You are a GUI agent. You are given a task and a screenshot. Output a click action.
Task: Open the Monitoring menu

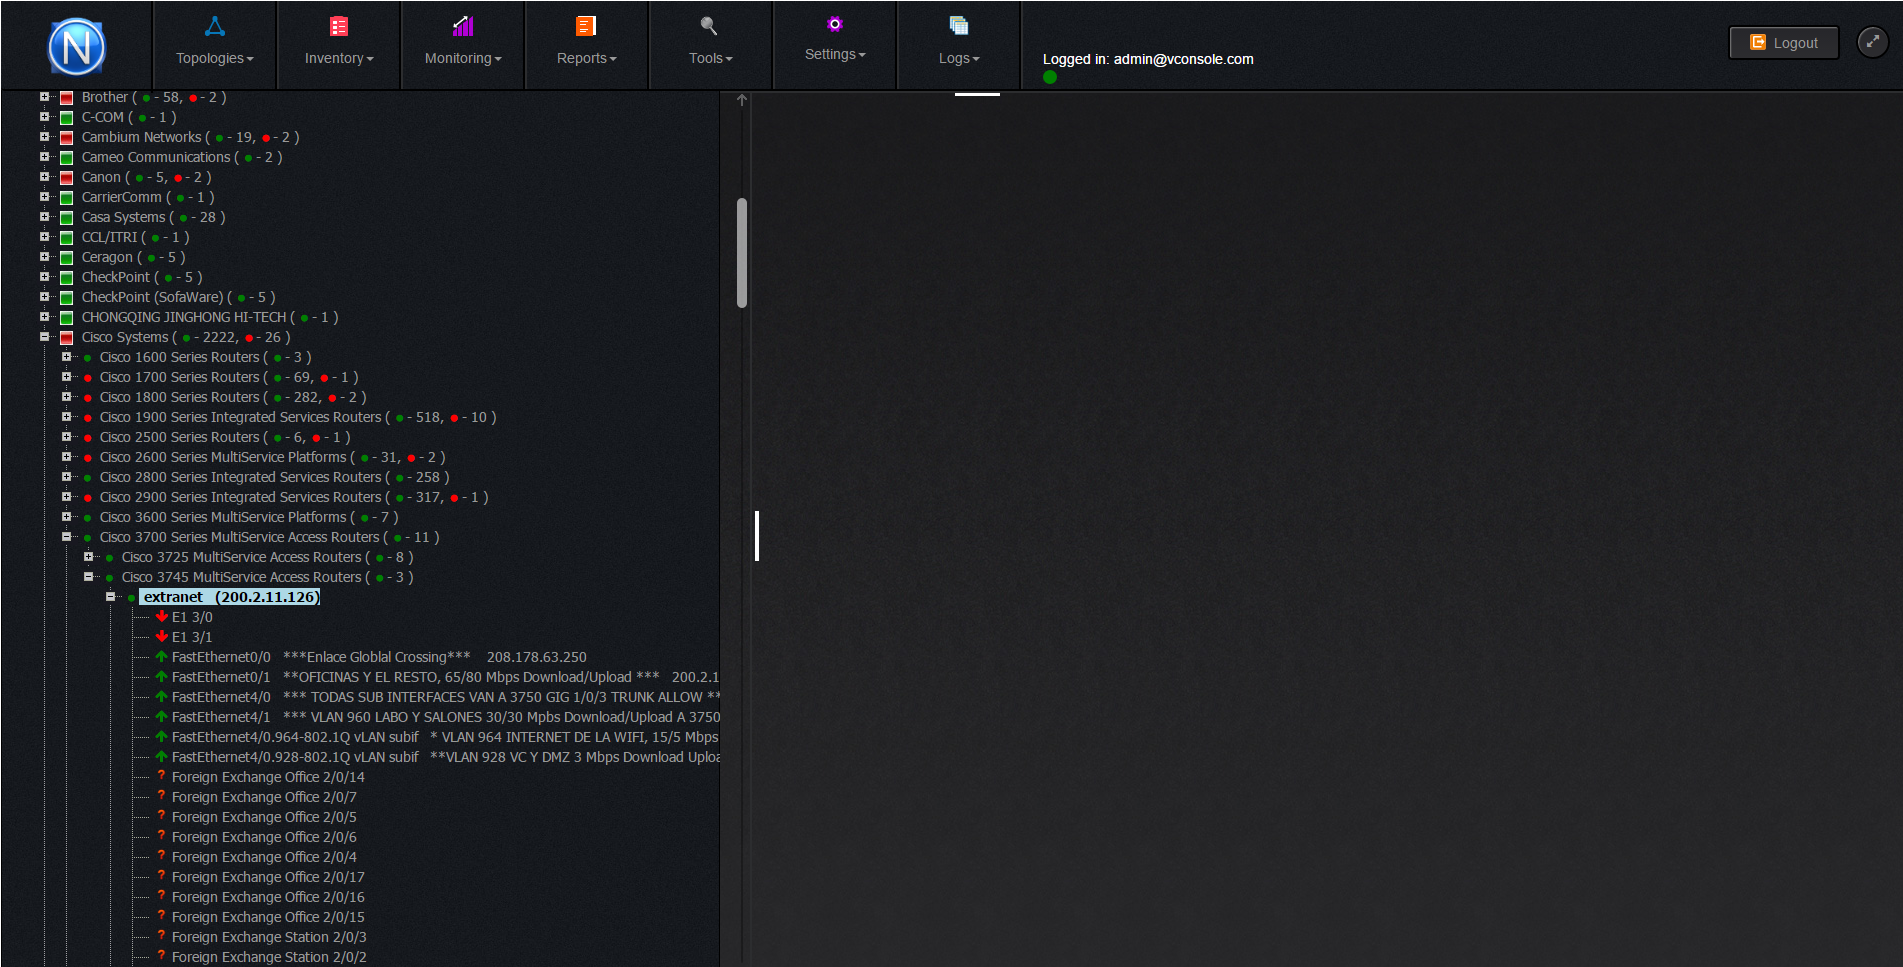click(463, 45)
